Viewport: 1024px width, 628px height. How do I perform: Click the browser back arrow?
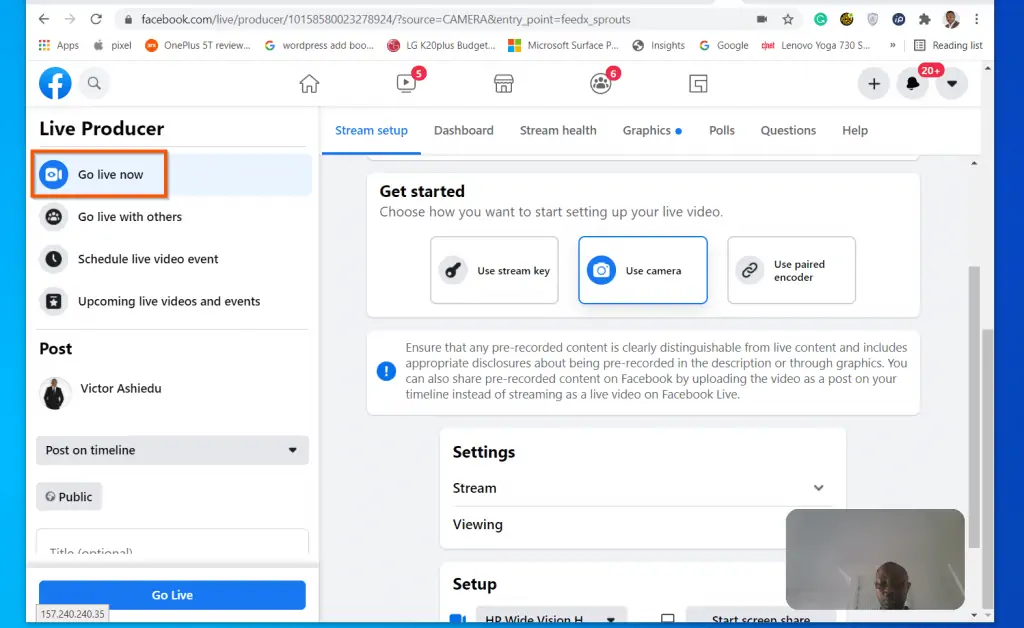tap(44, 20)
